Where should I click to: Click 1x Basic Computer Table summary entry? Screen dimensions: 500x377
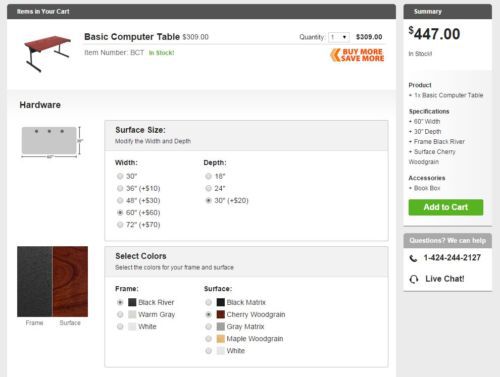[446, 95]
